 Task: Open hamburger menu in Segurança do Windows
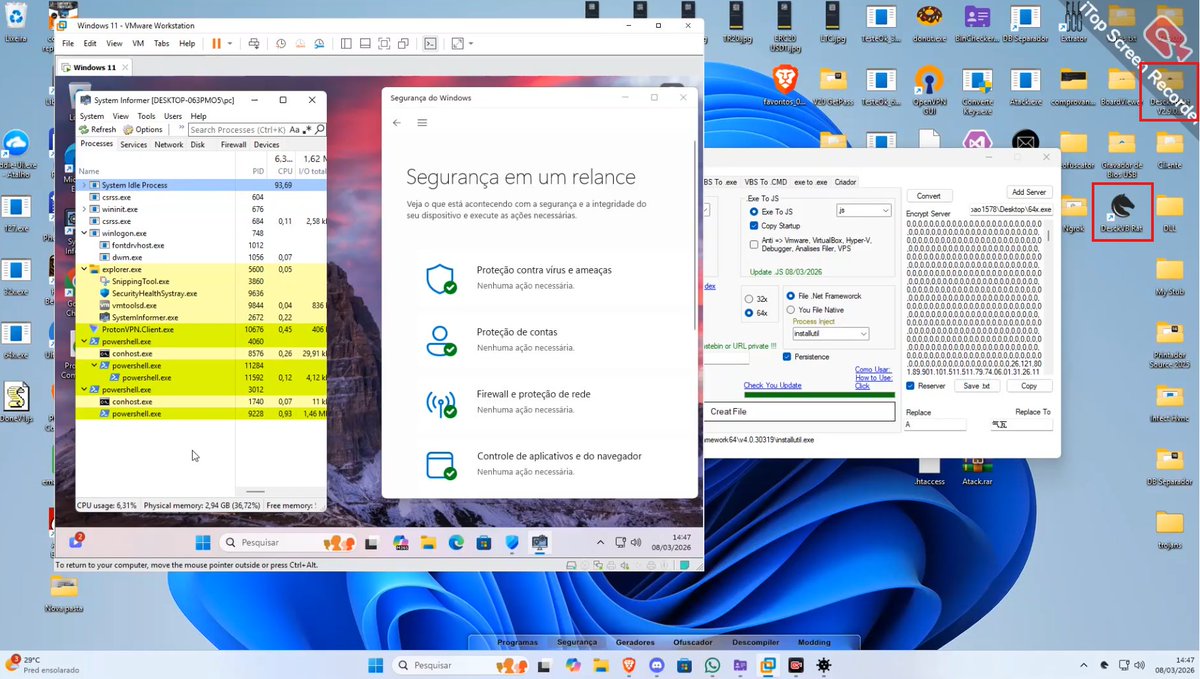tap(422, 122)
